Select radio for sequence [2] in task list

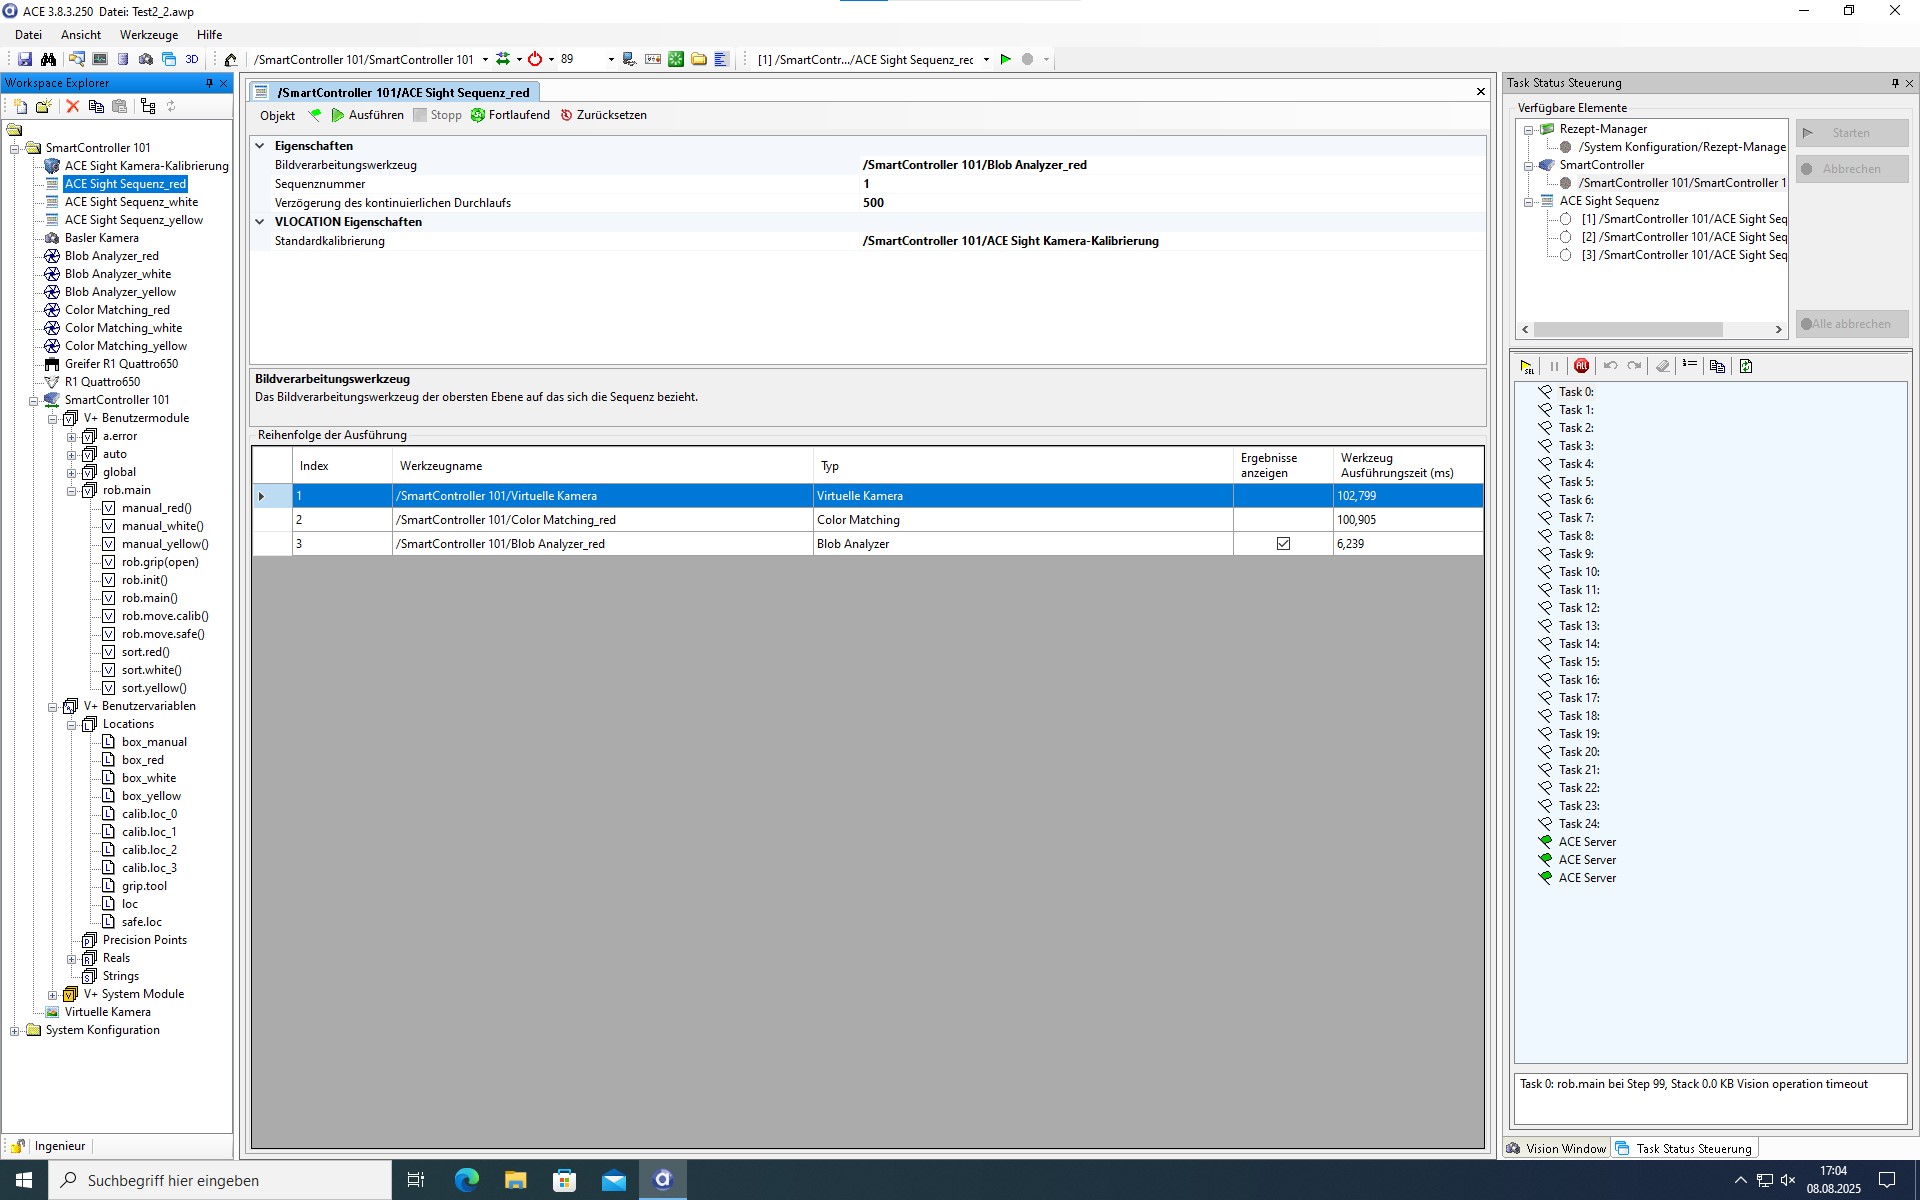point(1566,237)
